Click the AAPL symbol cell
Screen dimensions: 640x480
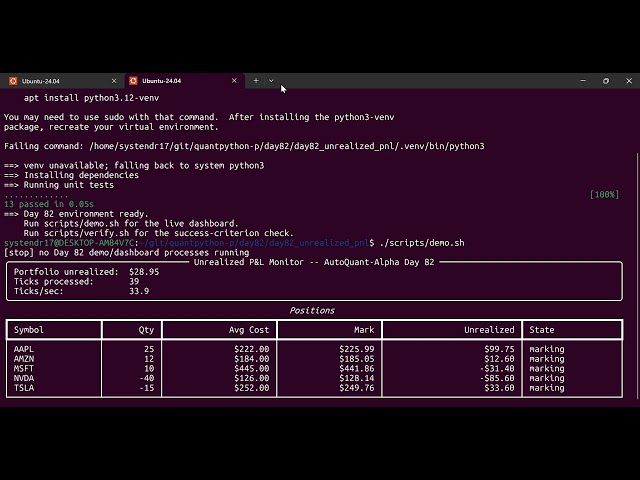pos(24,349)
